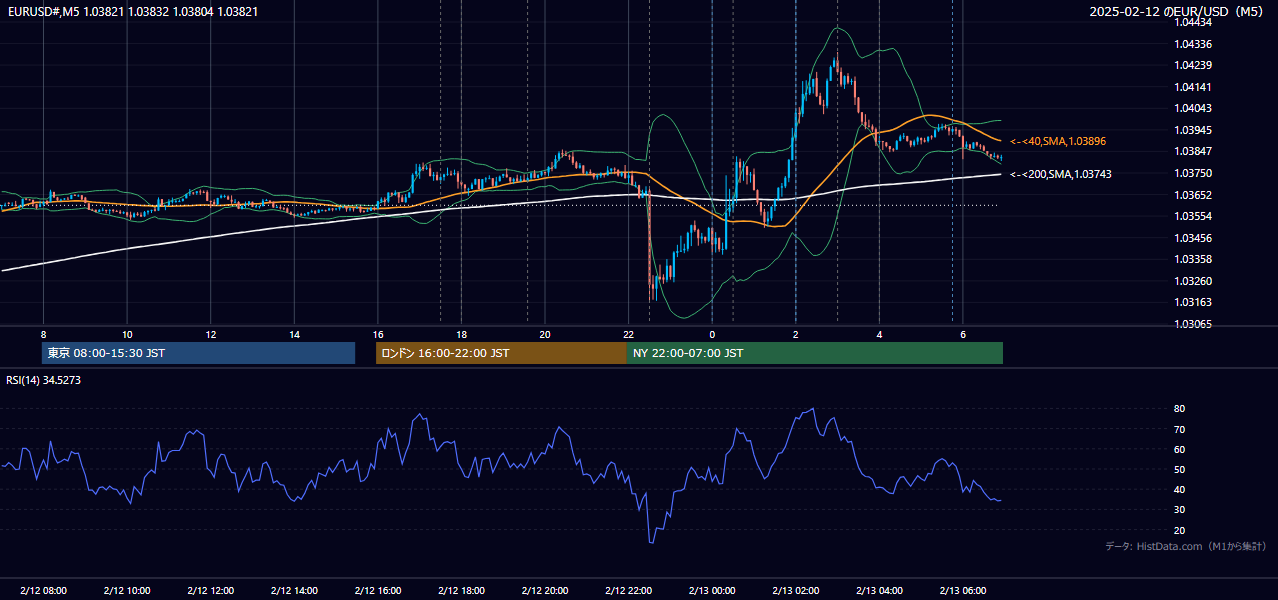
Task: Click price axis value 1.04239
Action: pyautogui.click(x=1193, y=65)
